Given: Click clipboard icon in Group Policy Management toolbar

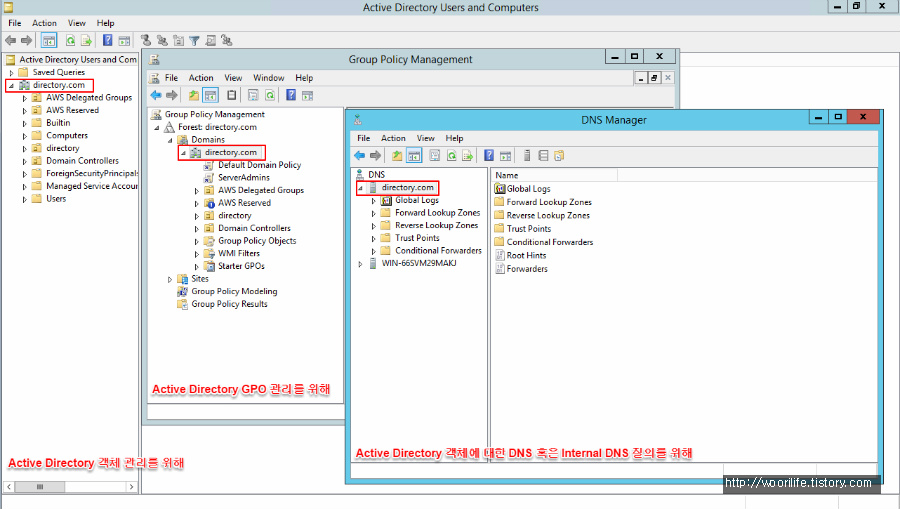Looking at the screenshot, I should click(x=231, y=95).
